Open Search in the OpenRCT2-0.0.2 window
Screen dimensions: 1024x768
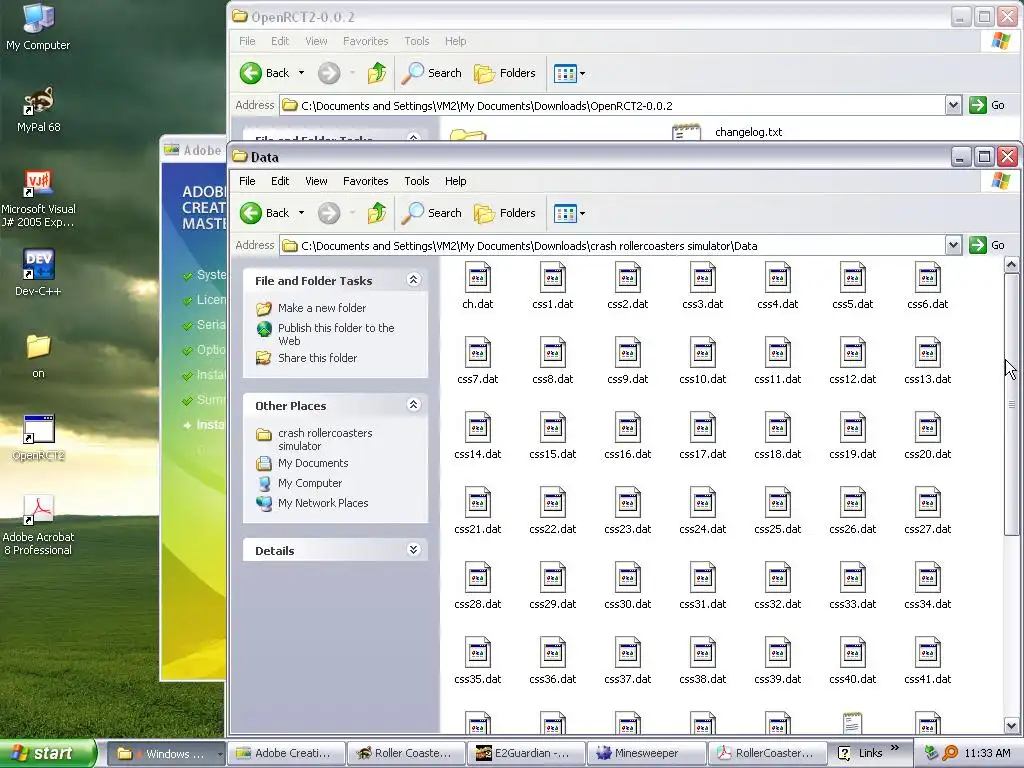pyautogui.click(x=432, y=73)
